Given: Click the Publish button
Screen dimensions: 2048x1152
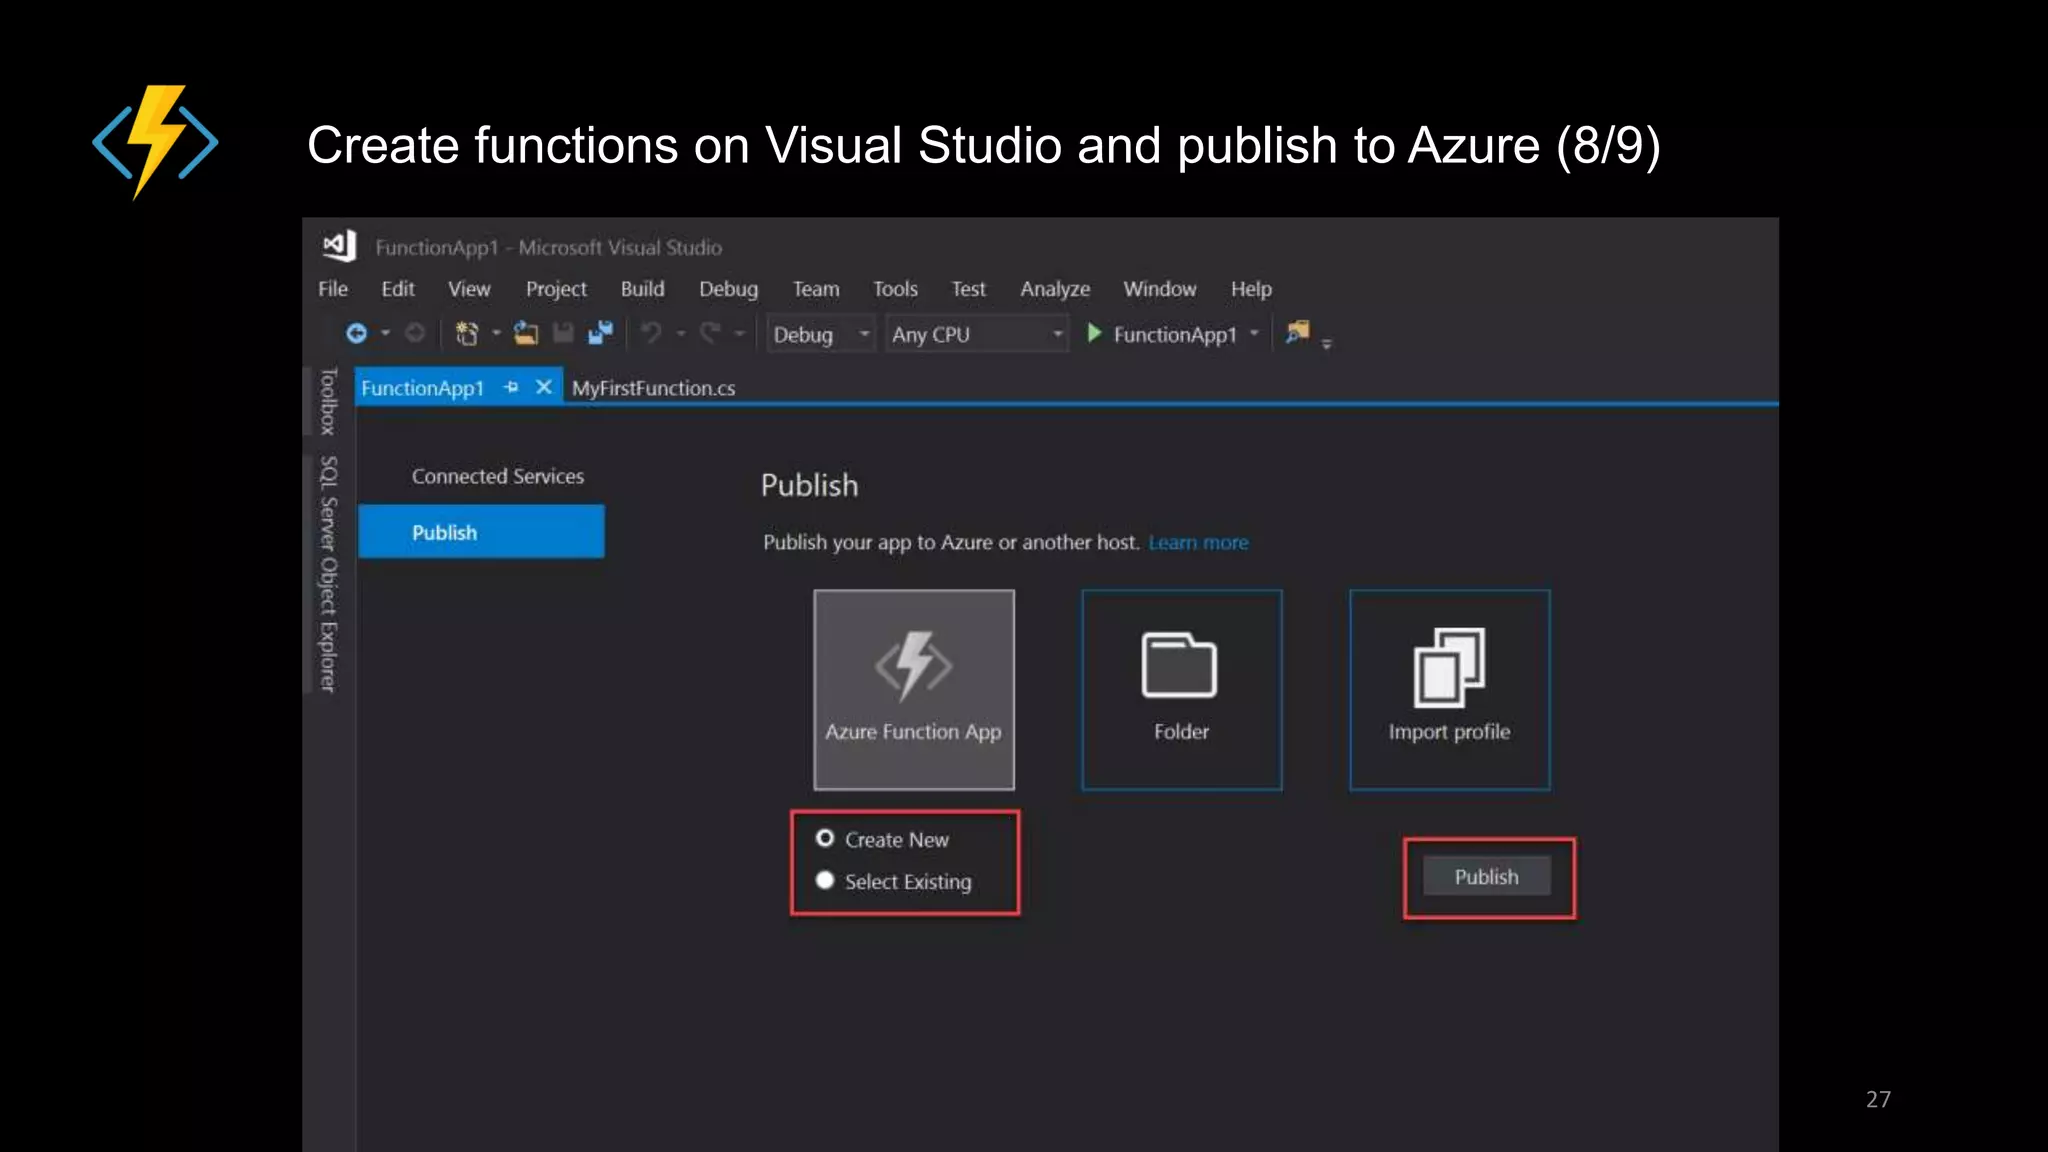Looking at the screenshot, I should pyautogui.click(x=1487, y=876).
